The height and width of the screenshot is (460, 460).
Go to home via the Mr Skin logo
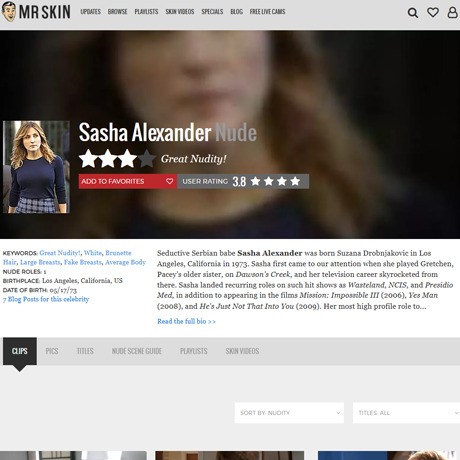(36, 12)
